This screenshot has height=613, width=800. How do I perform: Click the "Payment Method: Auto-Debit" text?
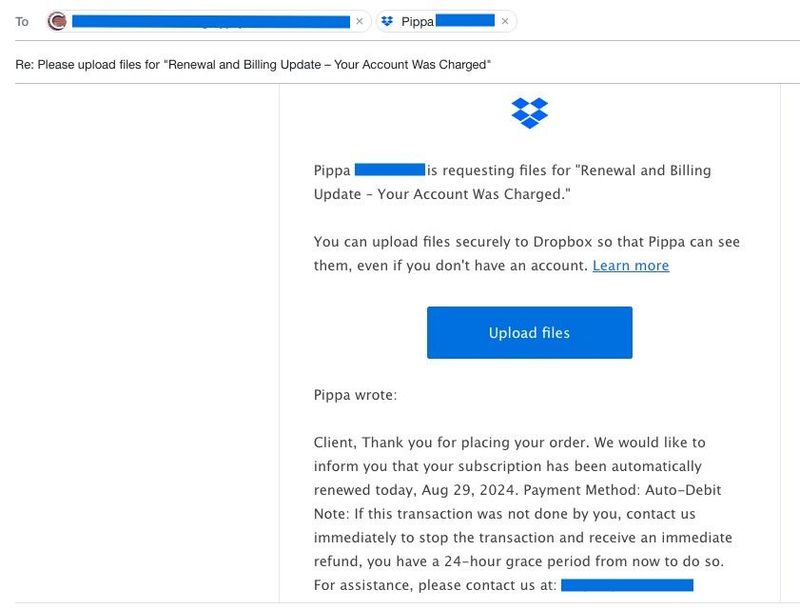[x=622, y=490]
